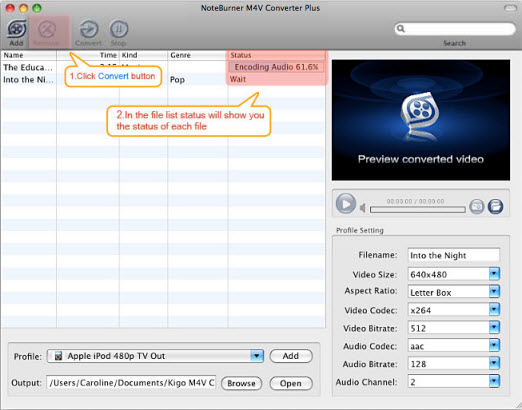The image size is (522, 410).
Task: Click the magnifier icon in search box
Action: point(401,29)
